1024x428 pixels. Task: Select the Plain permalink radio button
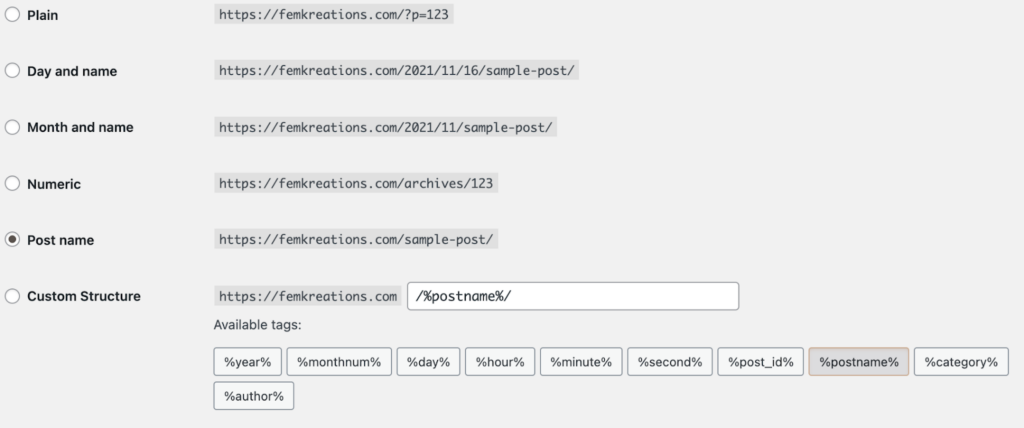coord(13,15)
